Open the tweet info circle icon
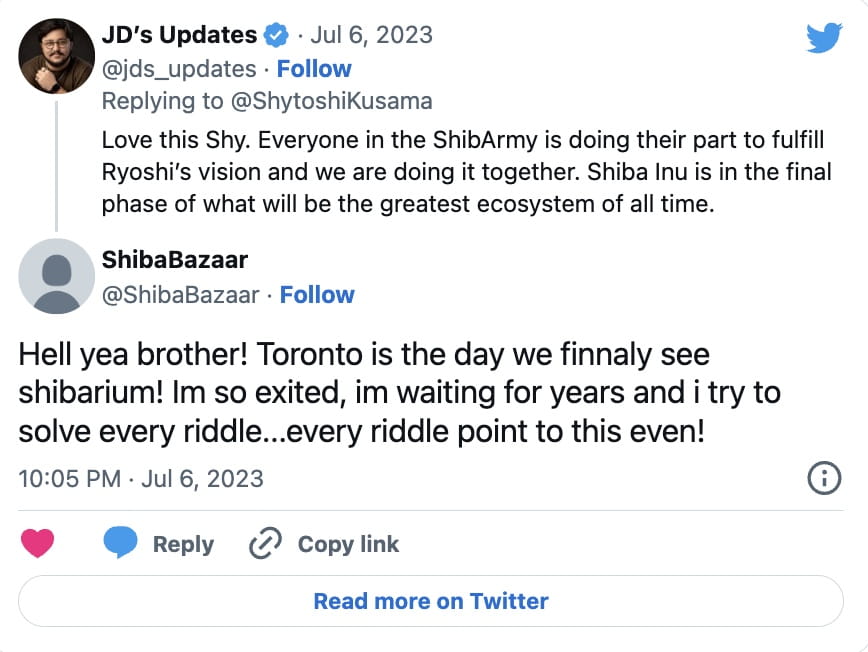Image resolution: width=868 pixels, height=652 pixels. point(823,479)
